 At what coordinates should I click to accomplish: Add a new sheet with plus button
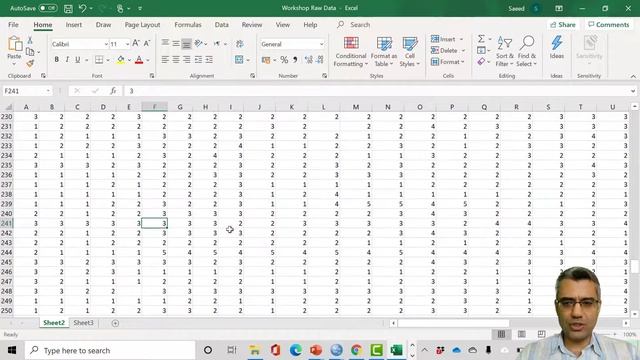coord(115,323)
